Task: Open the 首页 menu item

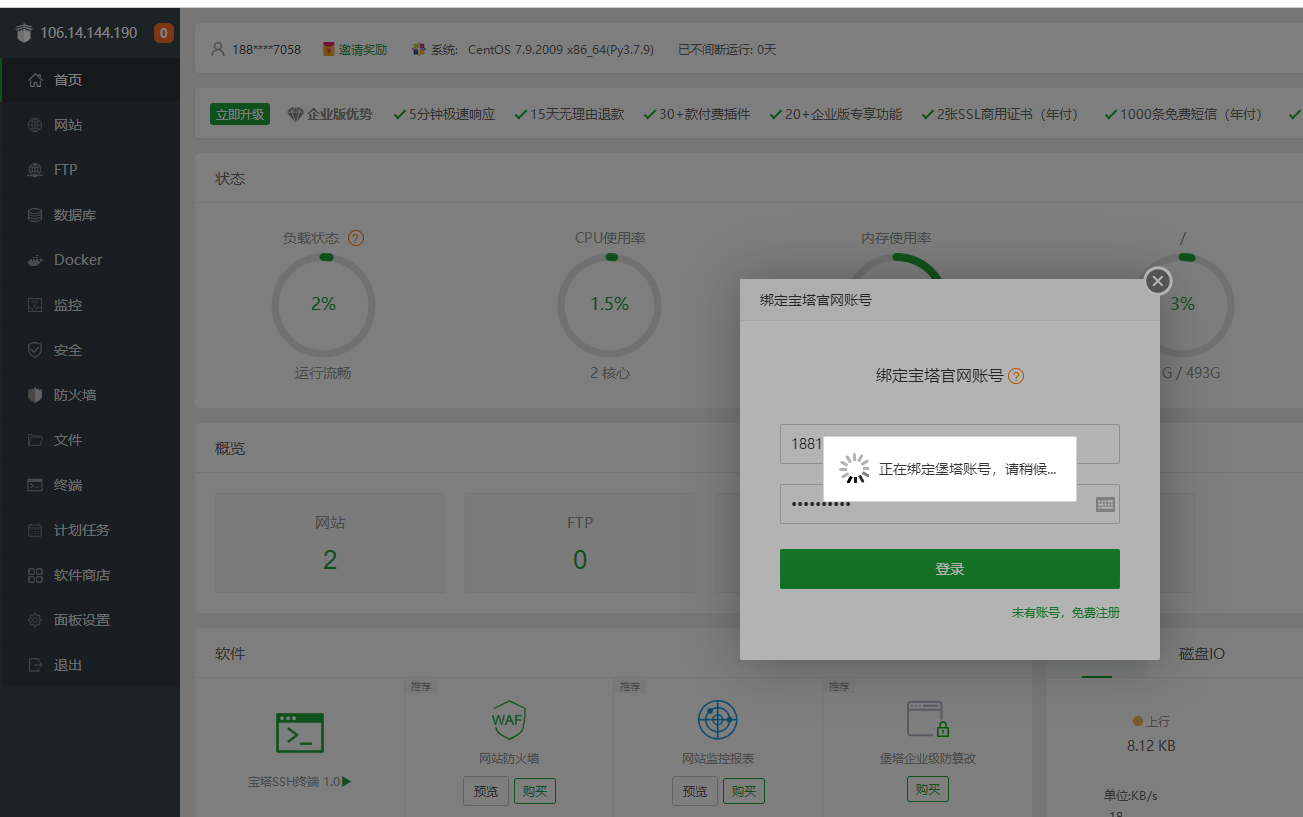Action: [90, 80]
